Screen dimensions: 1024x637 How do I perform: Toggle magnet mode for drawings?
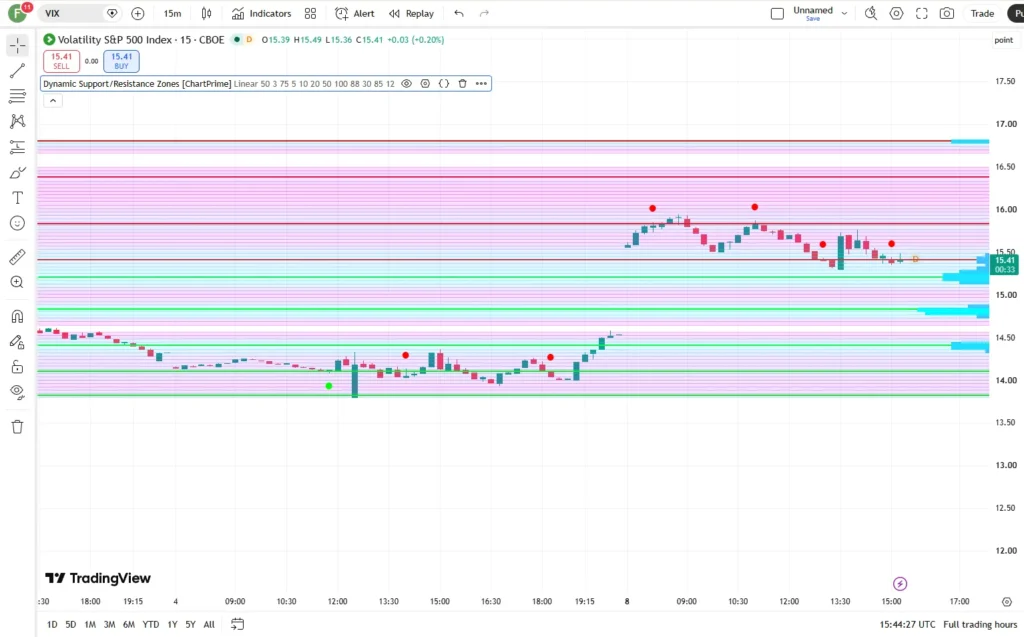point(18,316)
